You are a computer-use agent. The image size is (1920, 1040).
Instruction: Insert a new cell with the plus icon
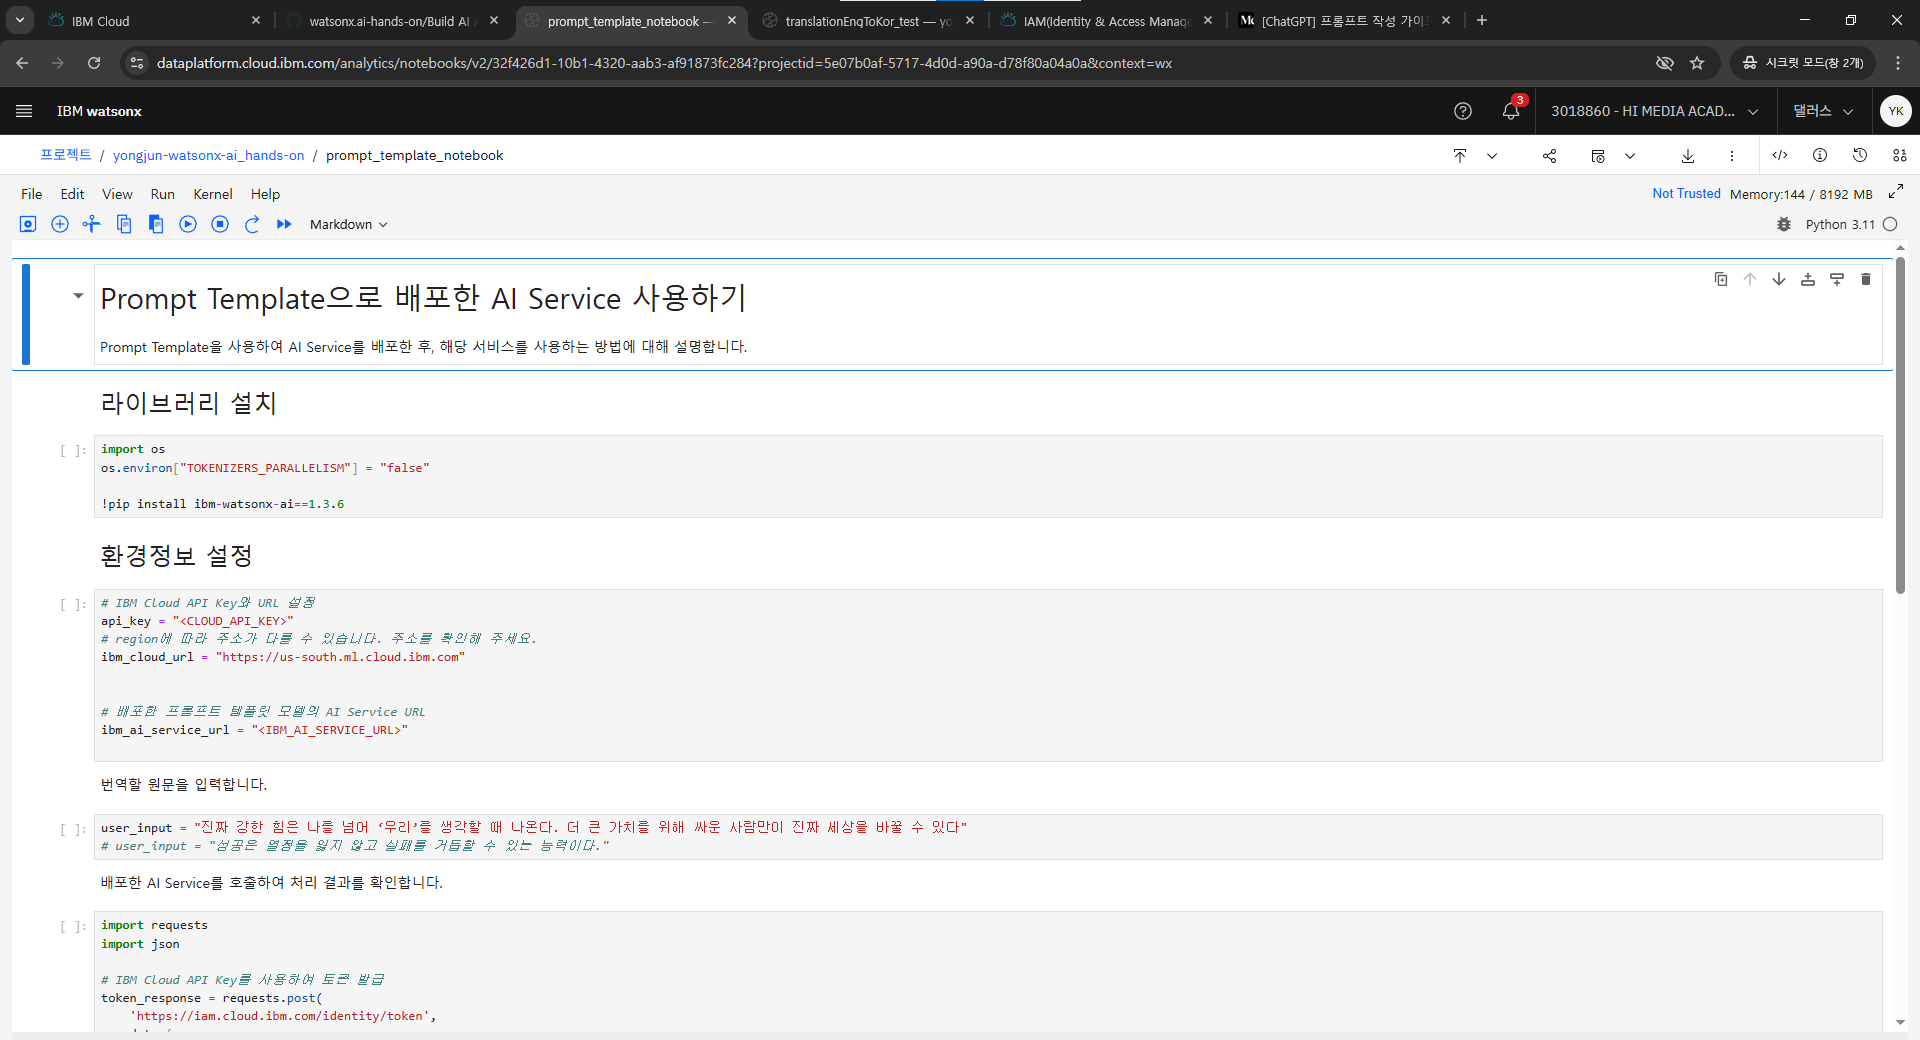(x=60, y=224)
